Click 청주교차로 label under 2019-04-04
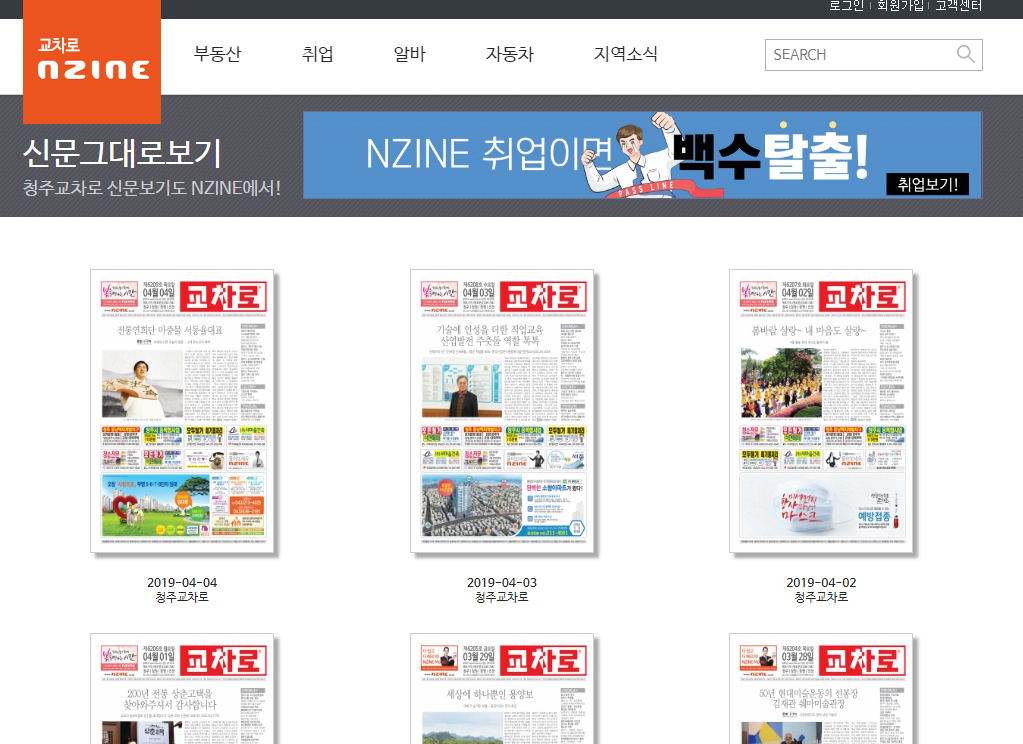This screenshot has height=744, width=1023. coord(182,597)
